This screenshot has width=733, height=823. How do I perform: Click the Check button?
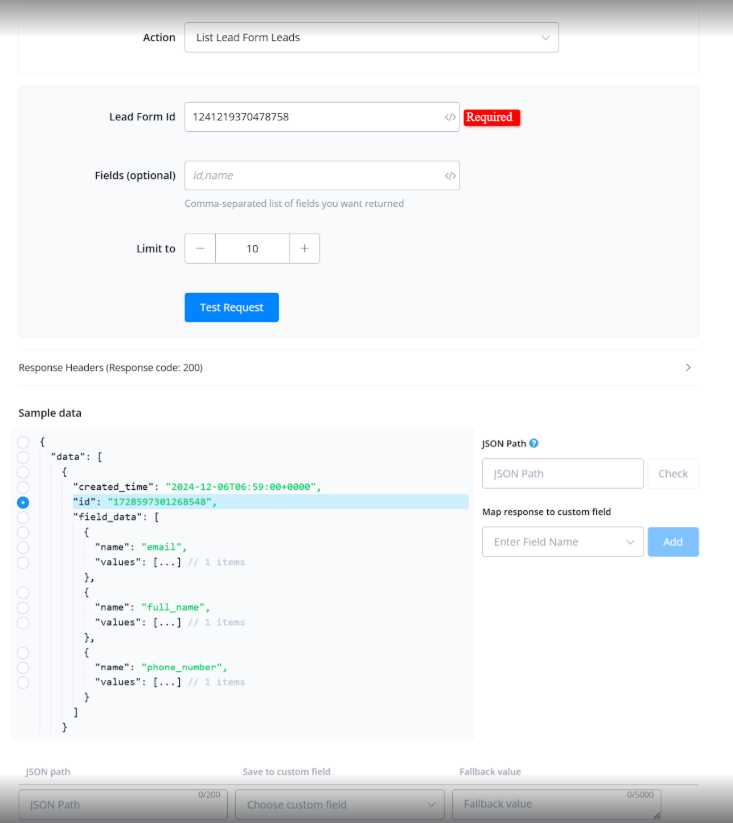tap(673, 474)
